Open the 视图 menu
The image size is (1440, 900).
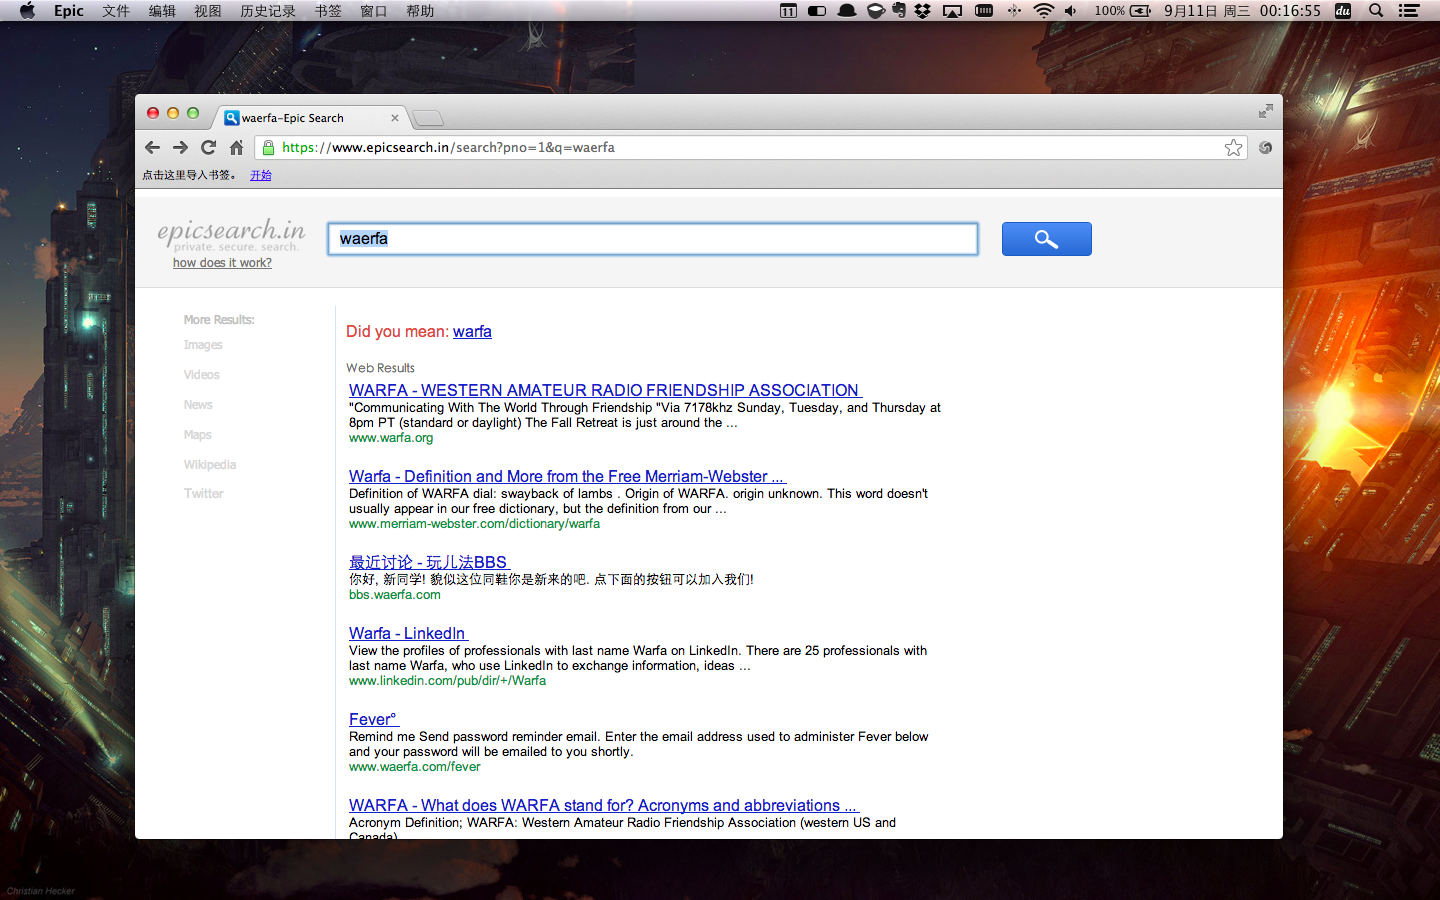click(x=208, y=11)
